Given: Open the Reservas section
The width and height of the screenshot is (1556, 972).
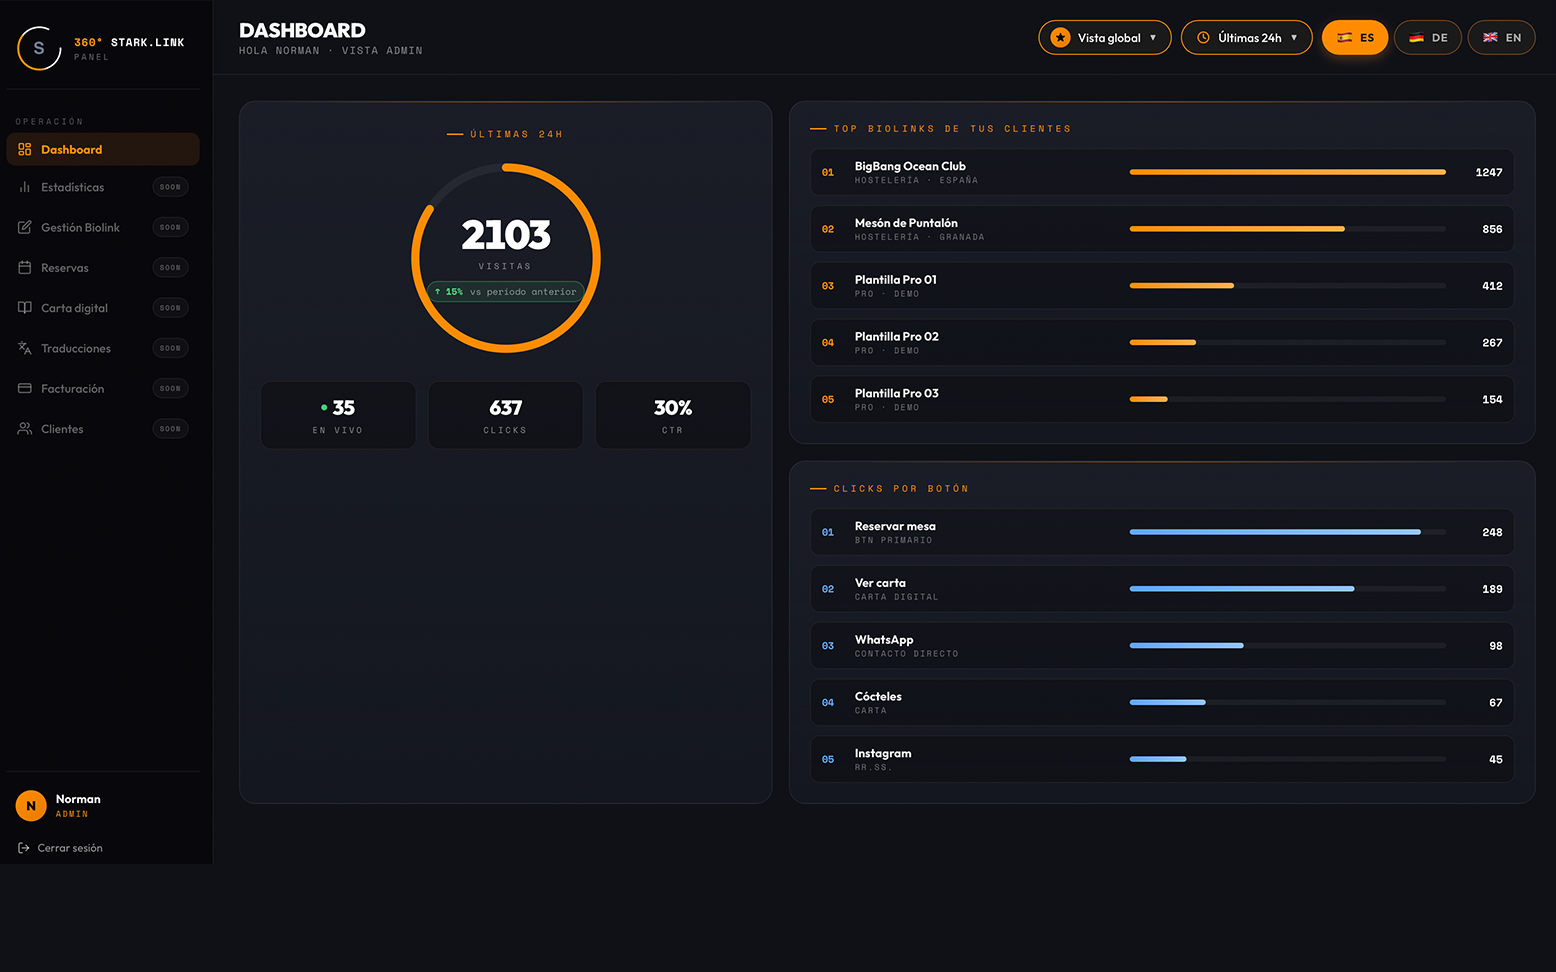Looking at the screenshot, I should coord(103,267).
